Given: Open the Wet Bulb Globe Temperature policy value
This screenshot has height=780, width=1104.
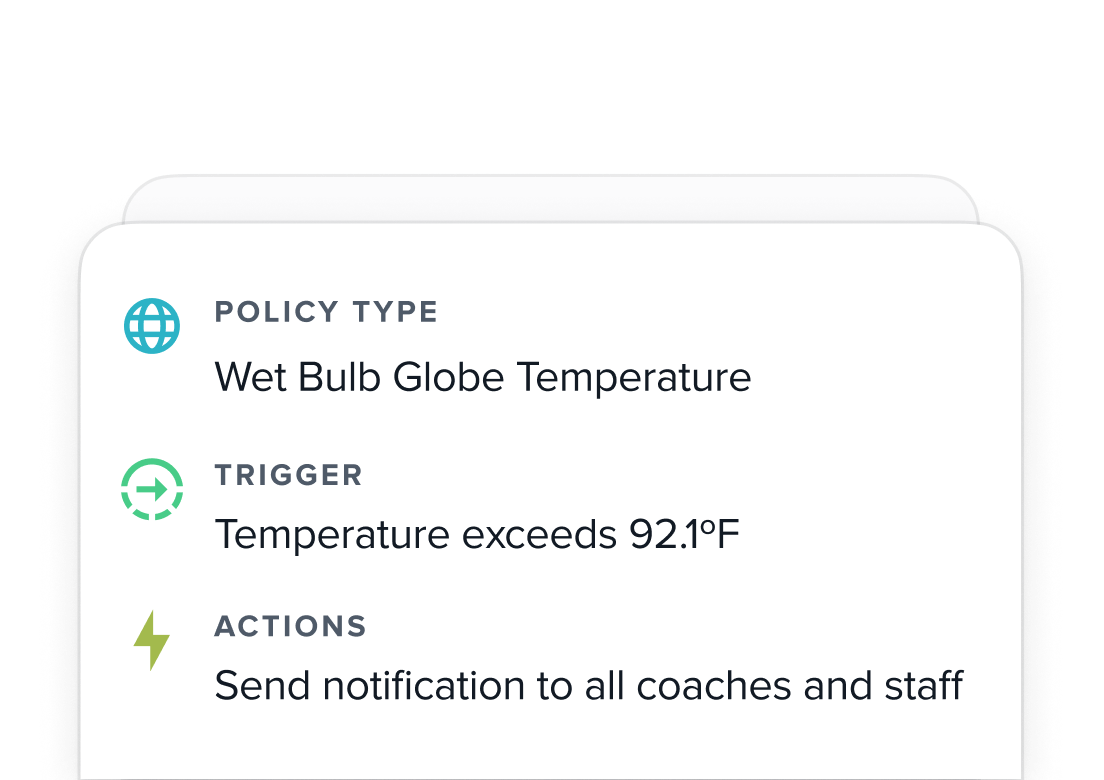Looking at the screenshot, I should 482,378.
